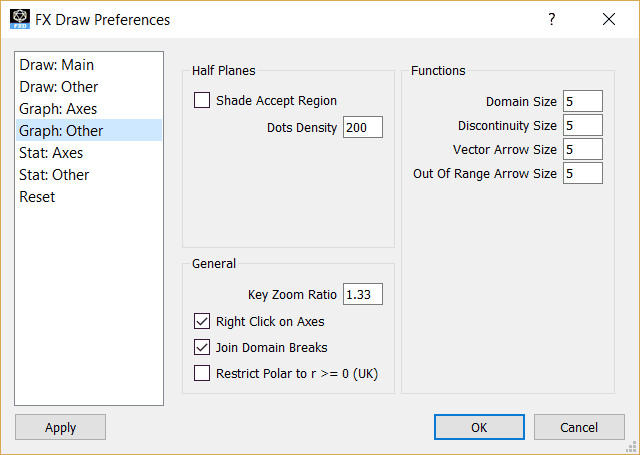Click the Dots Density label text

(302, 128)
